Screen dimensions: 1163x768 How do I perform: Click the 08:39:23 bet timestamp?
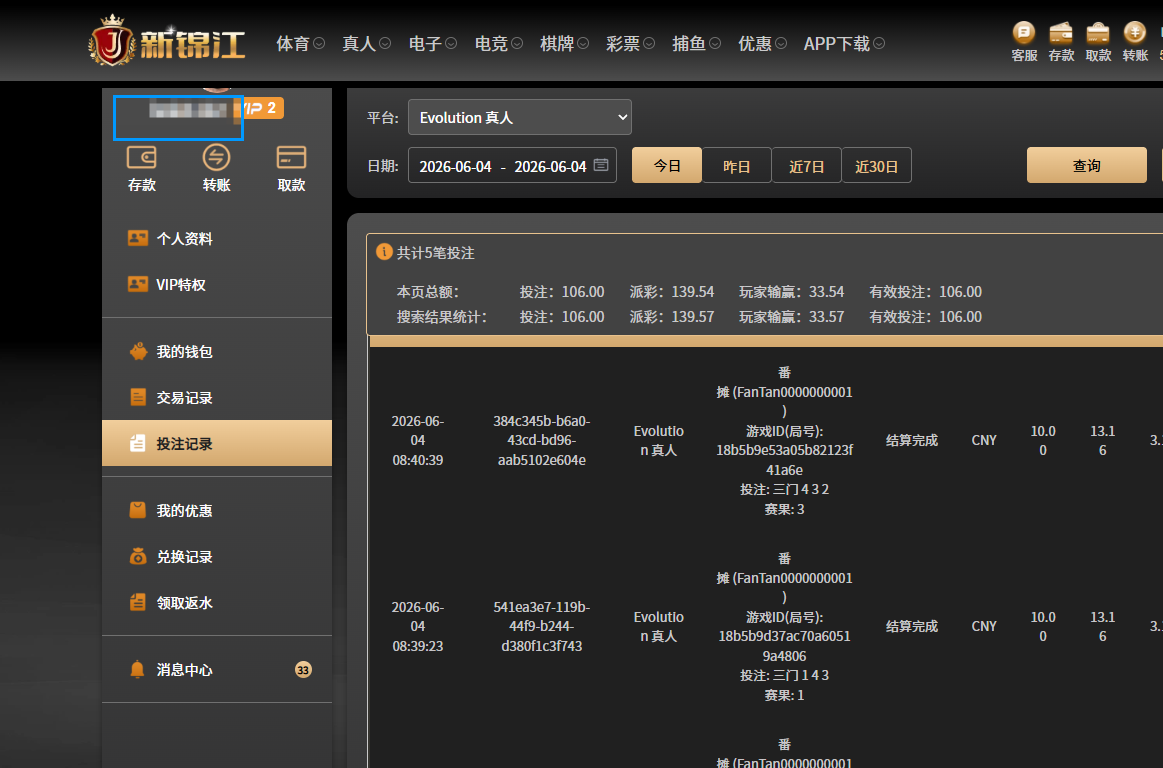[x=418, y=646]
